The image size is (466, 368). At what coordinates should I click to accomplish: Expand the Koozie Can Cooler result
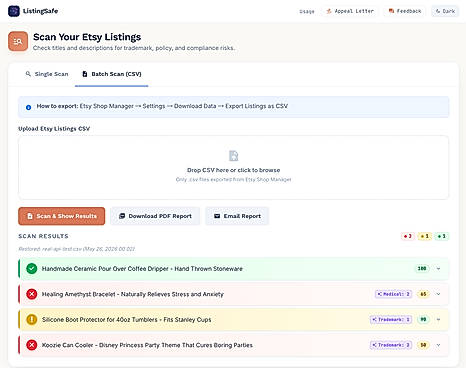438,345
